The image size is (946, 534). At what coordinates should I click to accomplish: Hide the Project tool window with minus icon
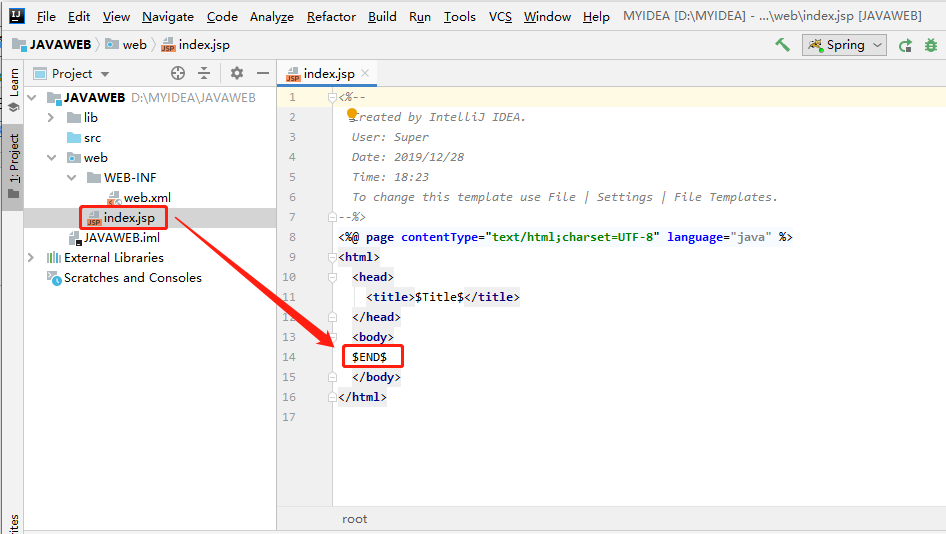coord(262,74)
